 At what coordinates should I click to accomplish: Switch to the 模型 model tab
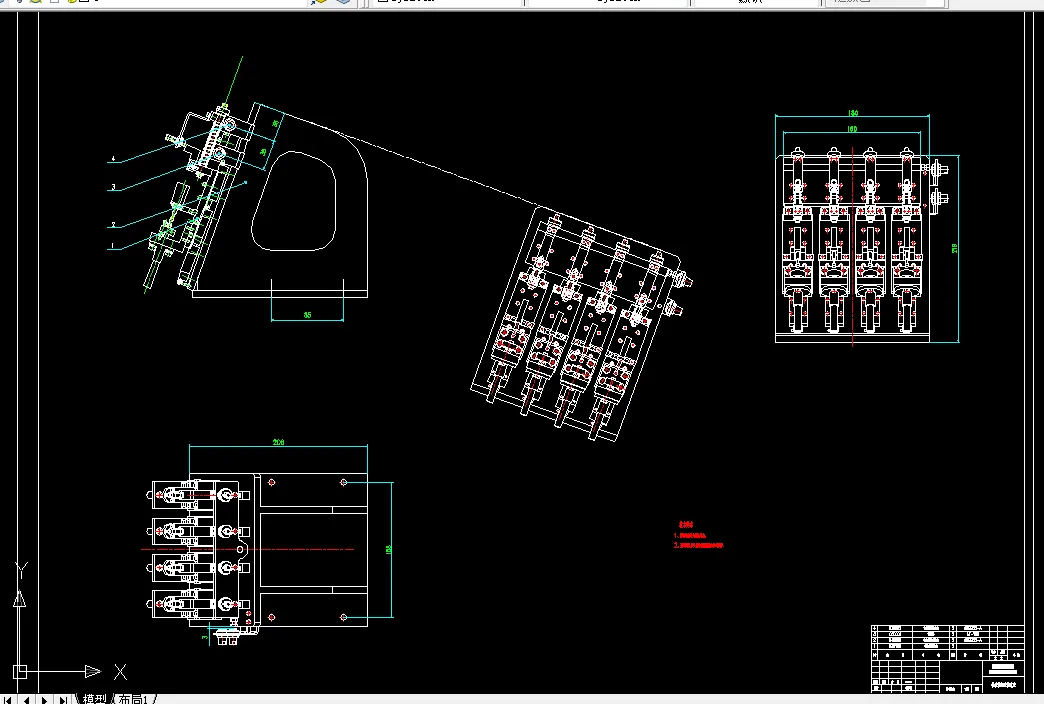tap(94, 699)
